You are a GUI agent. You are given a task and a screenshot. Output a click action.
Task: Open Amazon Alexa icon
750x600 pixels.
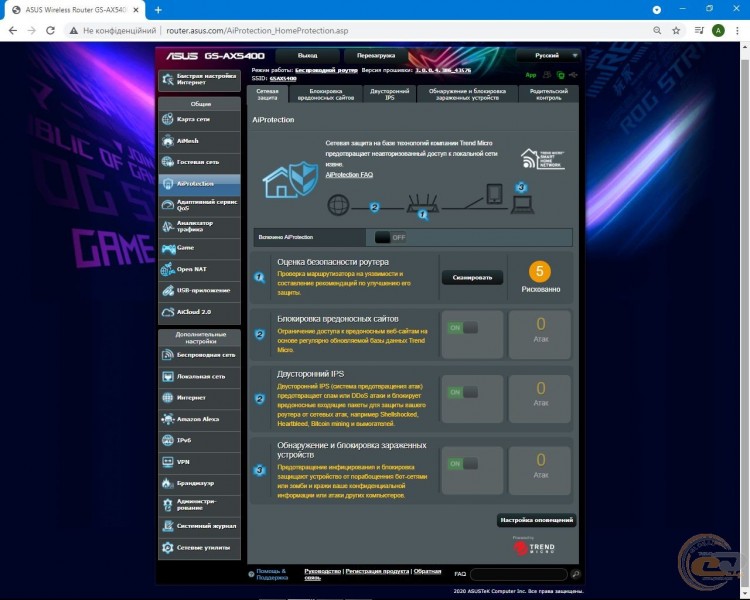[167, 419]
